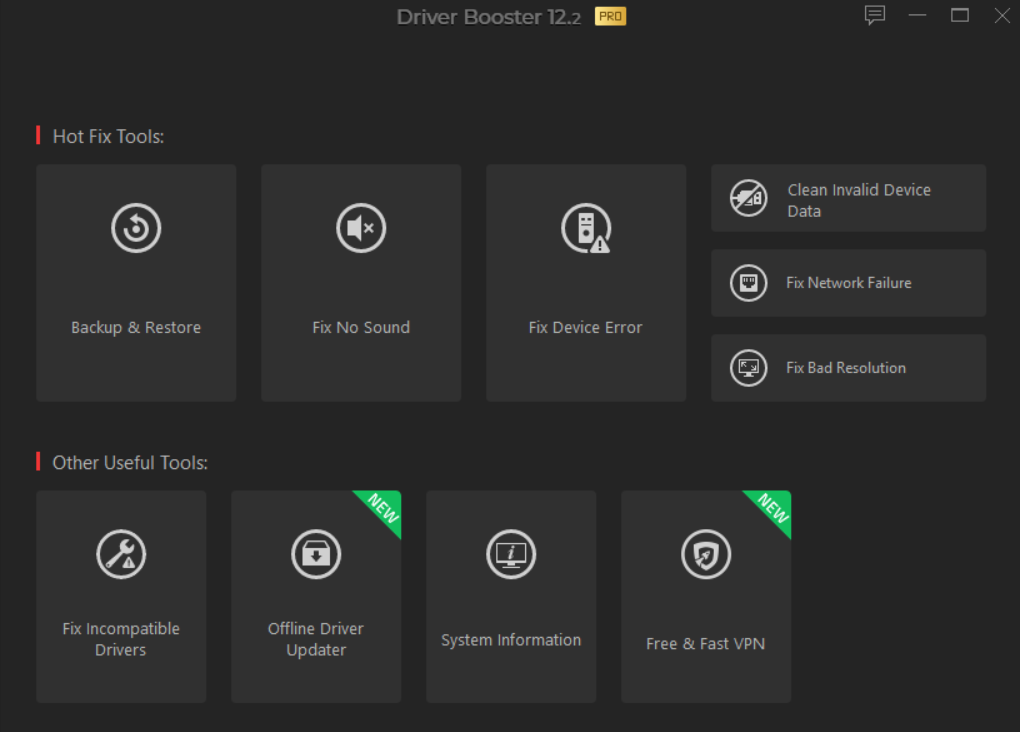
Task: Click the Free & Fast VPN shield icon
Action: pyautogui.click(x=706, y=554)
